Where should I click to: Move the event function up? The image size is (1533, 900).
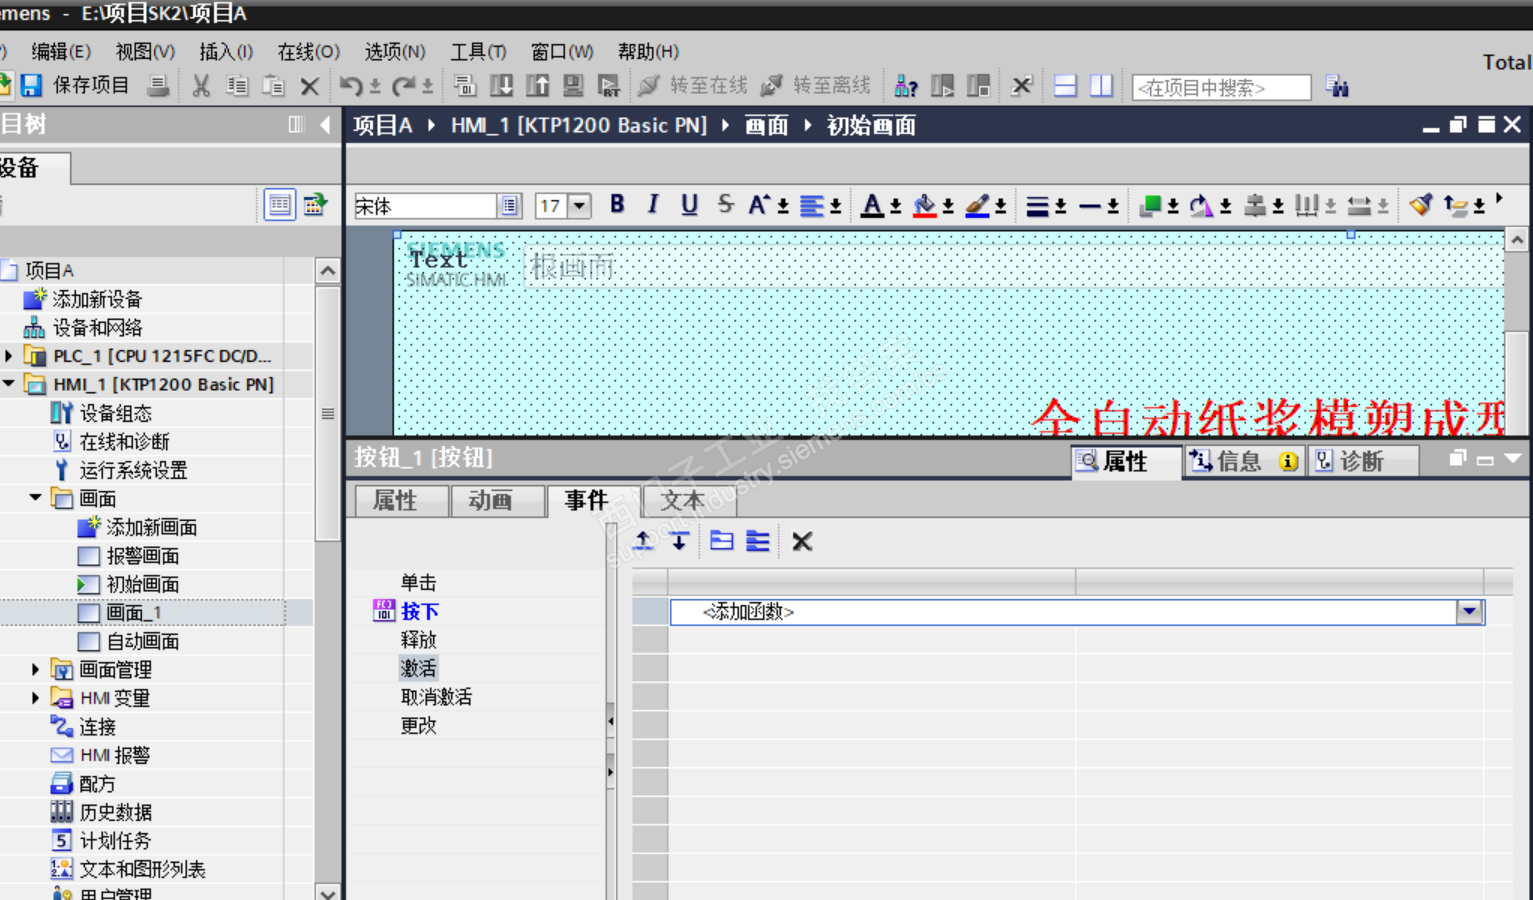pos(644,541)
